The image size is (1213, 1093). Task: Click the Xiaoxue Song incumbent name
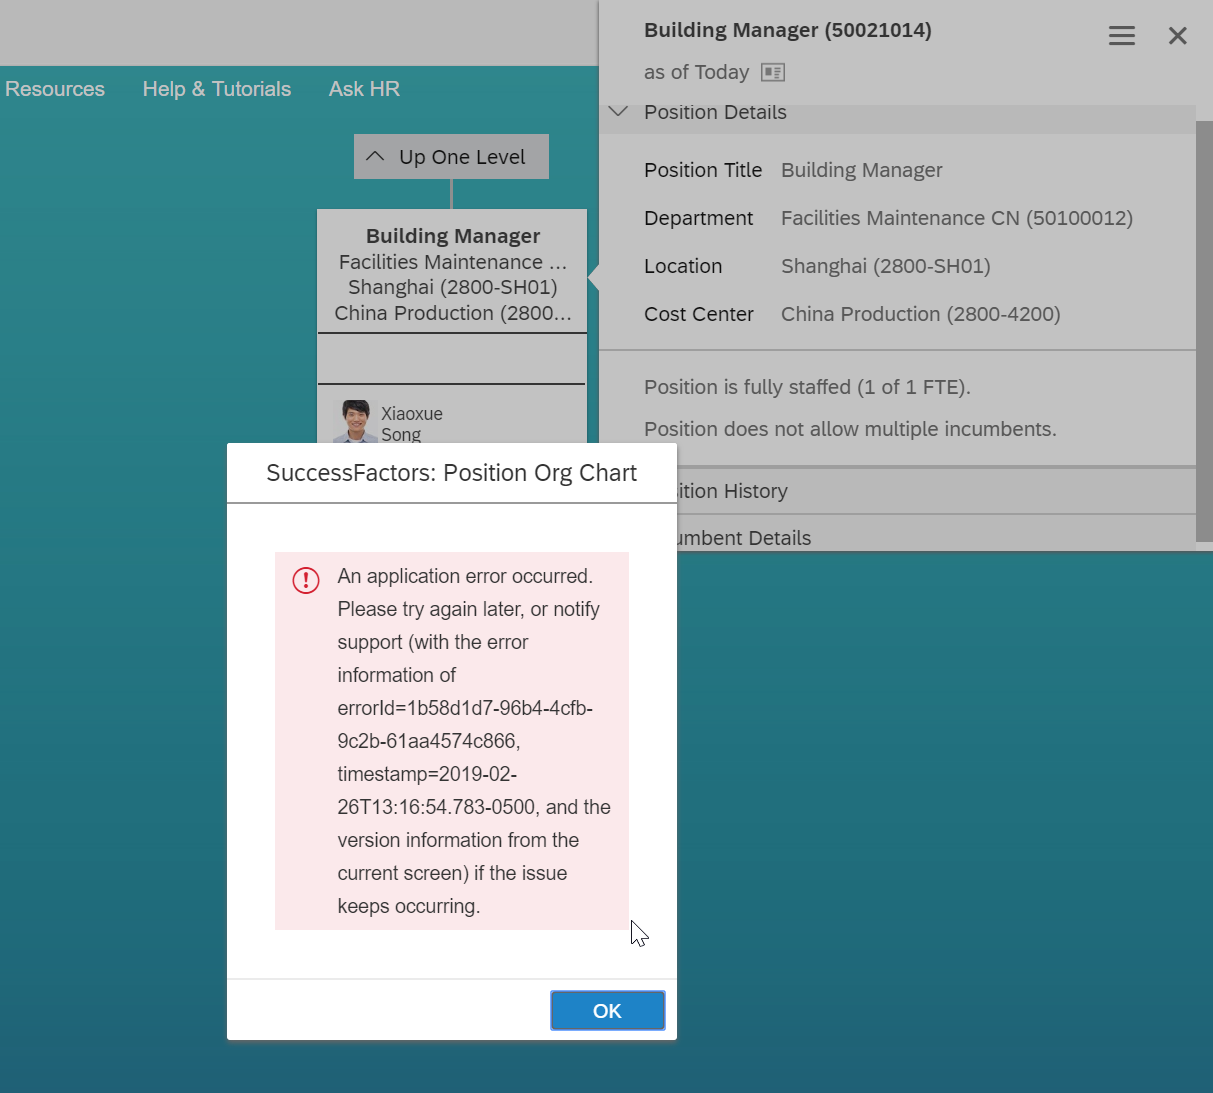click(x=412, y=424)
